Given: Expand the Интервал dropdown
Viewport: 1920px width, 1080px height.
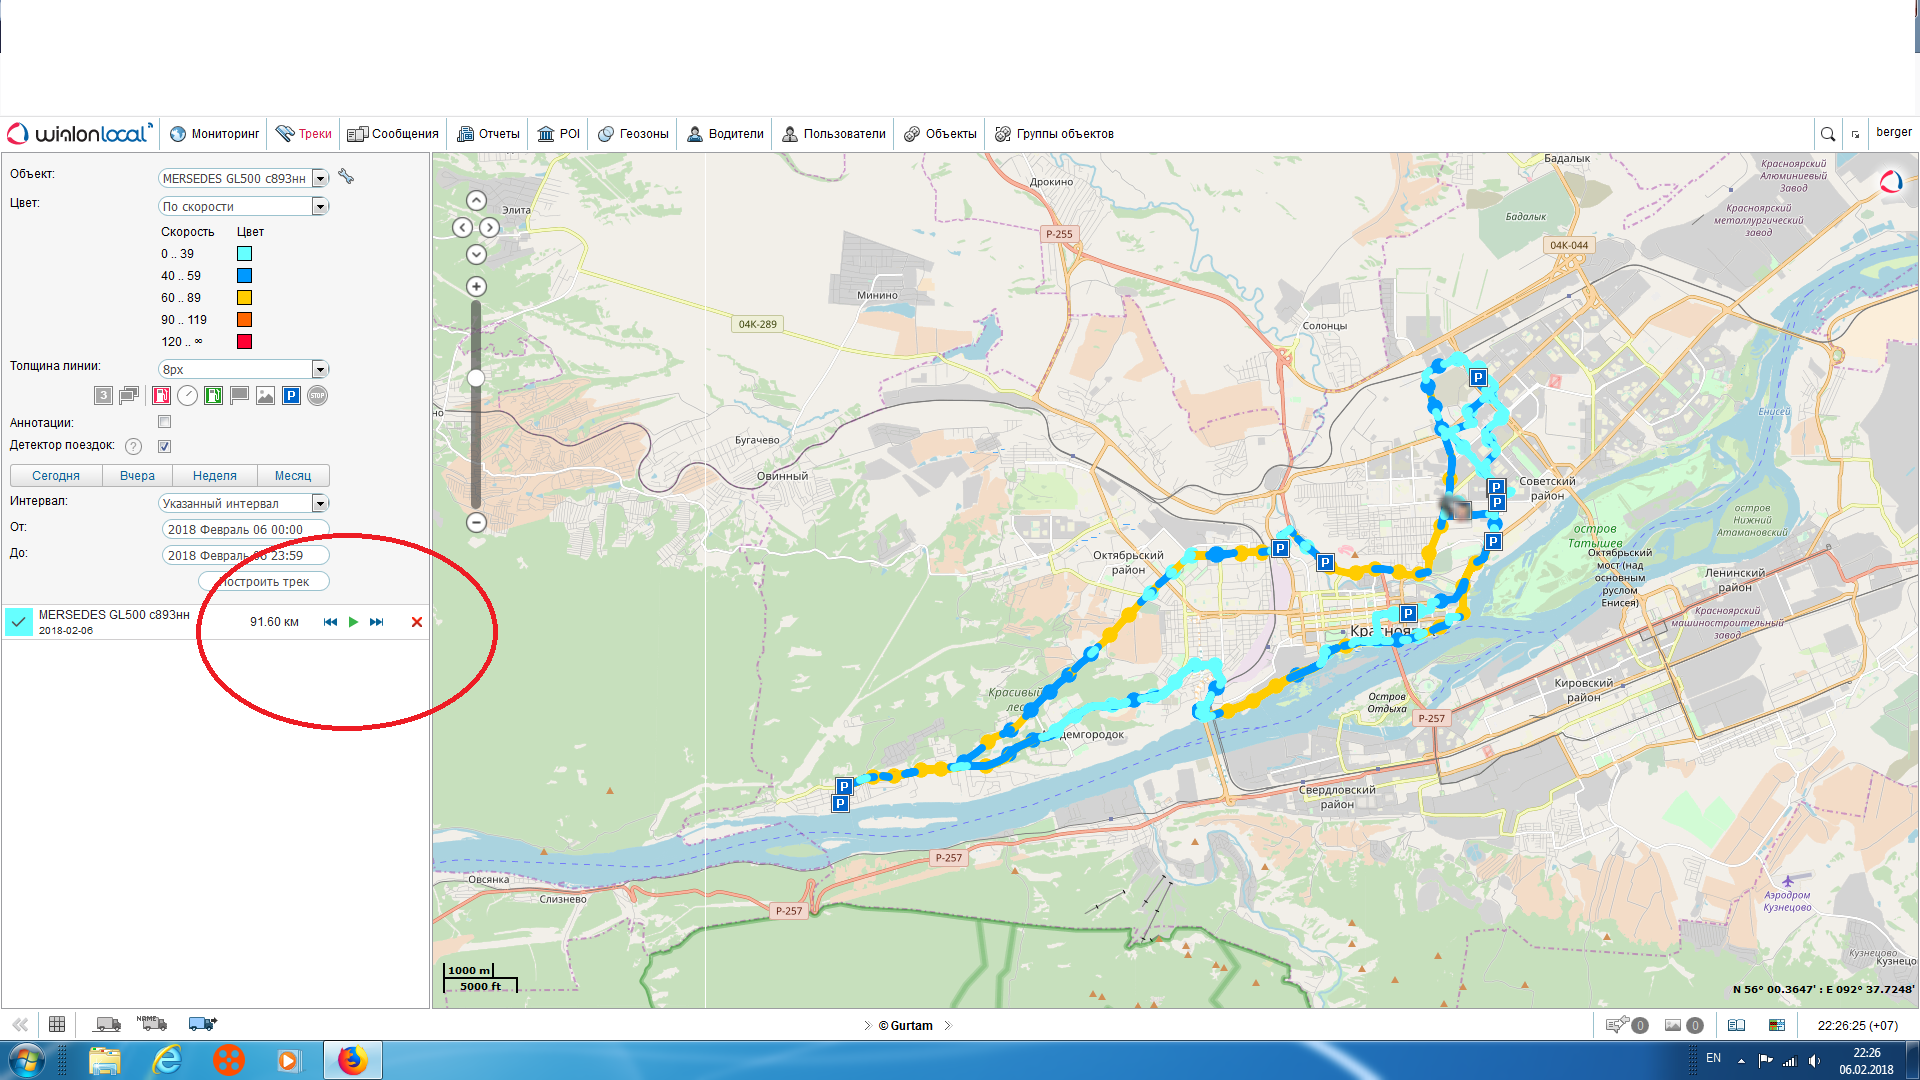Looking at the screenshot, I should pos(320,503).
